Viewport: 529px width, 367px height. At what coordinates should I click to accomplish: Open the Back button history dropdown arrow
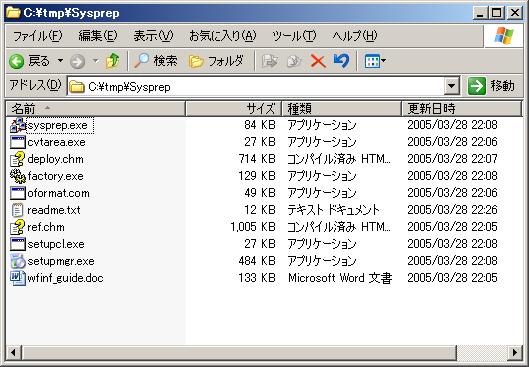click(60, 61)
